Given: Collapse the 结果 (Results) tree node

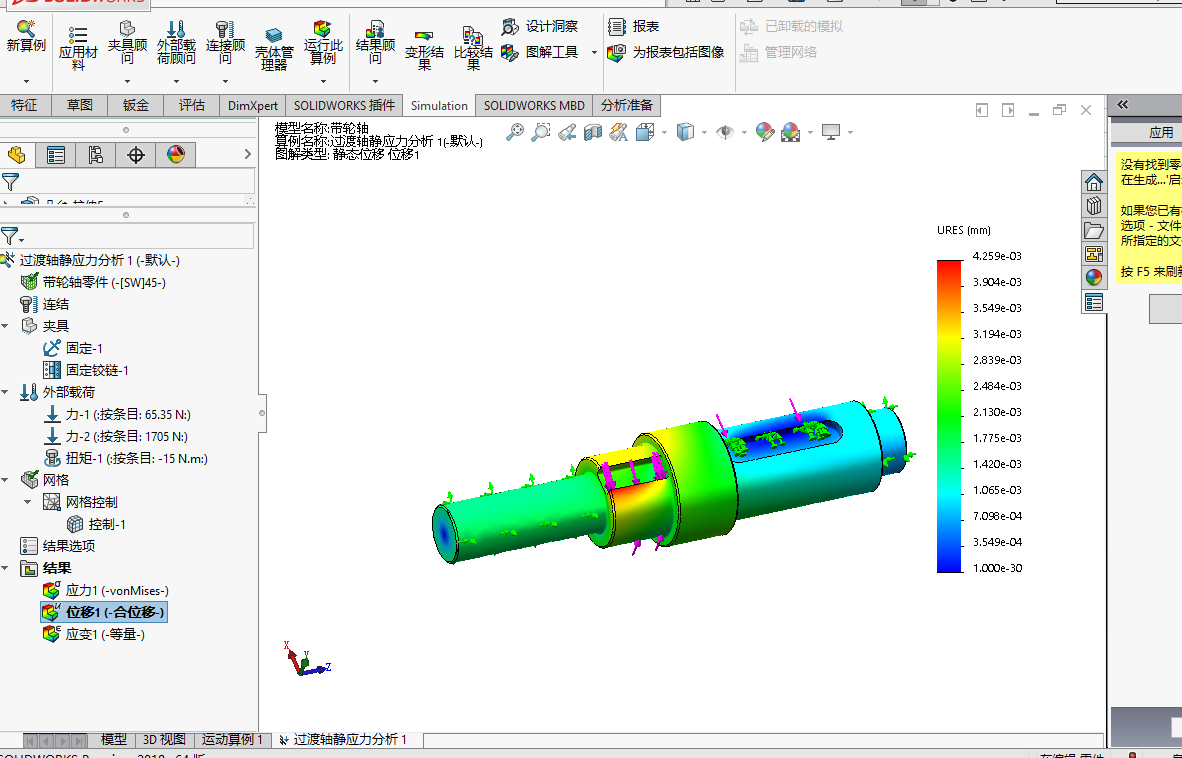Looking at the screenshot, I should (5, 568).
